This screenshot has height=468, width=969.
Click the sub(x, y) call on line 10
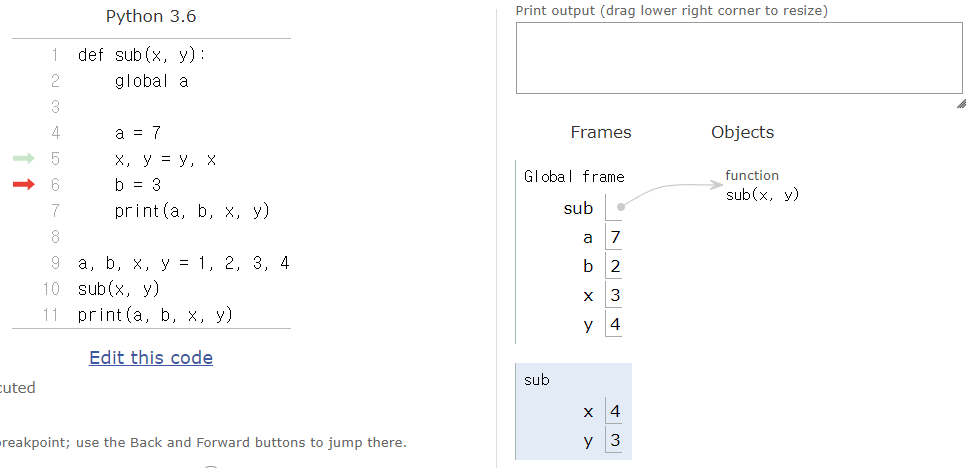pos(118,289)
